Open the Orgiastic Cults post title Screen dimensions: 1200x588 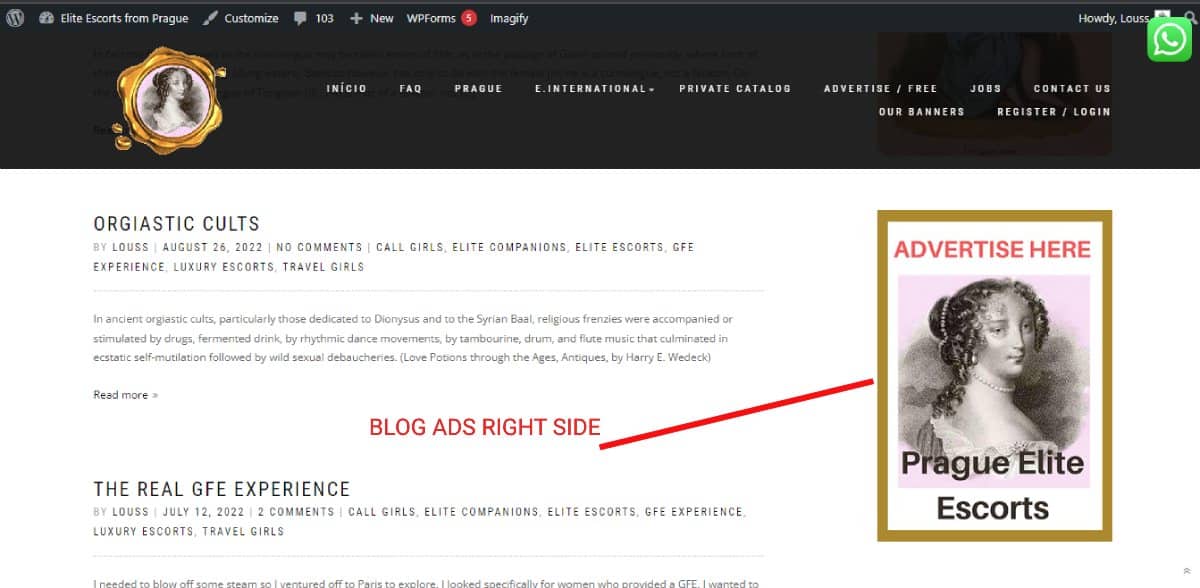click(x=176, y=224)
